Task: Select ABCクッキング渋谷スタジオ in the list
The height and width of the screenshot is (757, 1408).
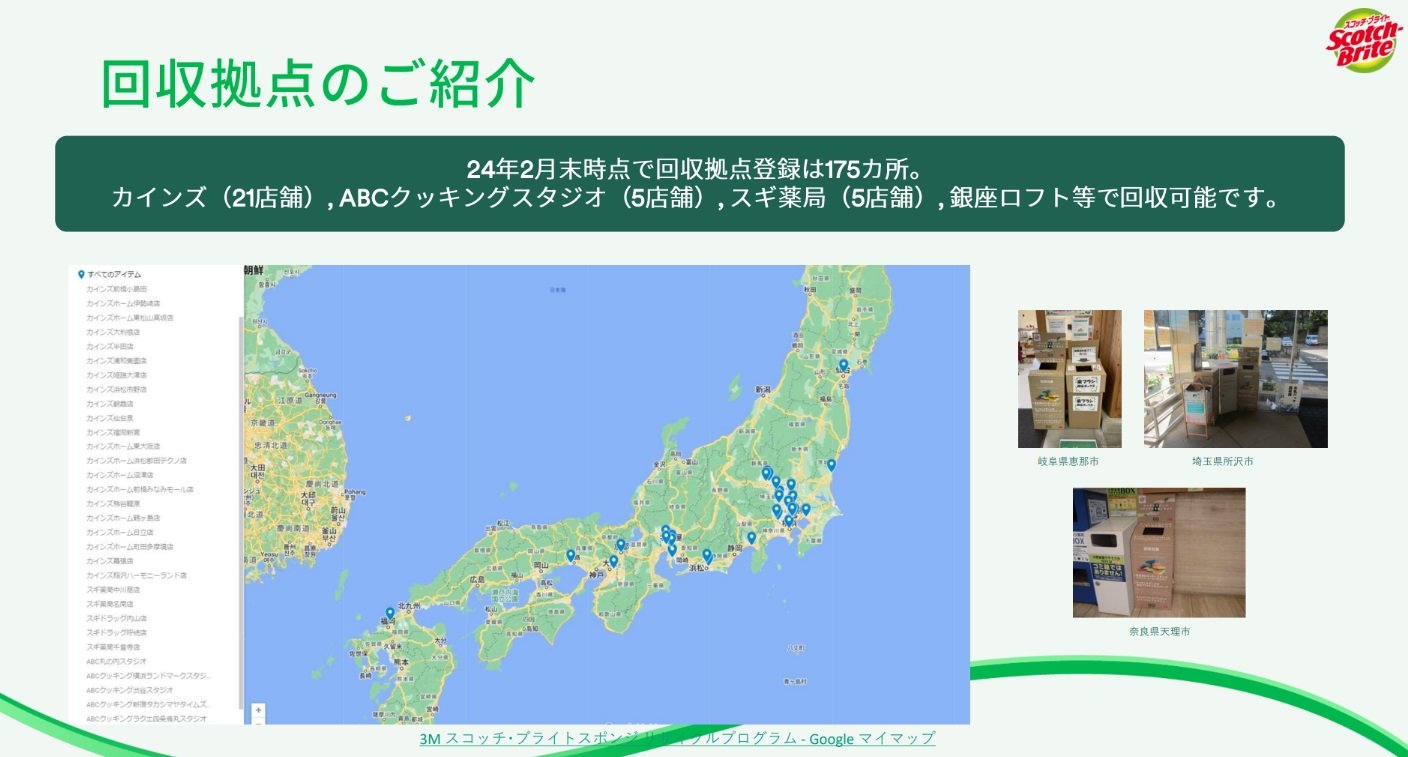Action: tap(130, 690)
